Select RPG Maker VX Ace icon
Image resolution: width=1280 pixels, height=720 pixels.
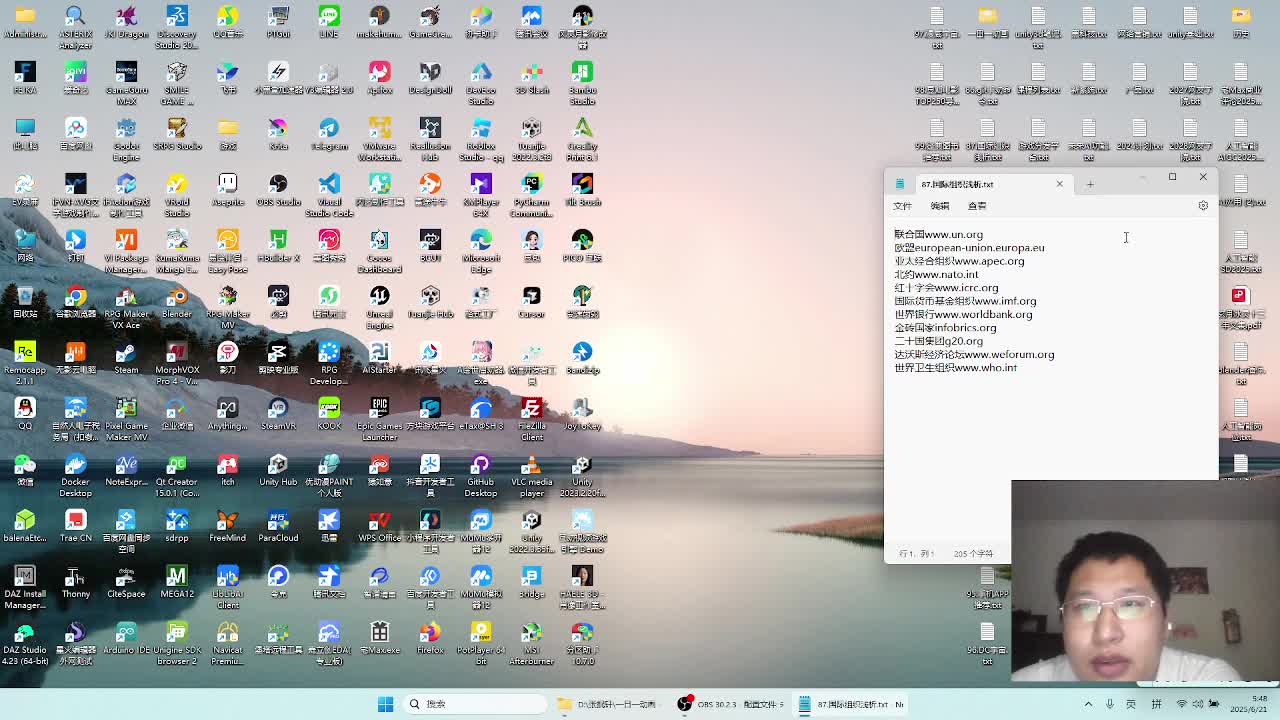(126, 306)
